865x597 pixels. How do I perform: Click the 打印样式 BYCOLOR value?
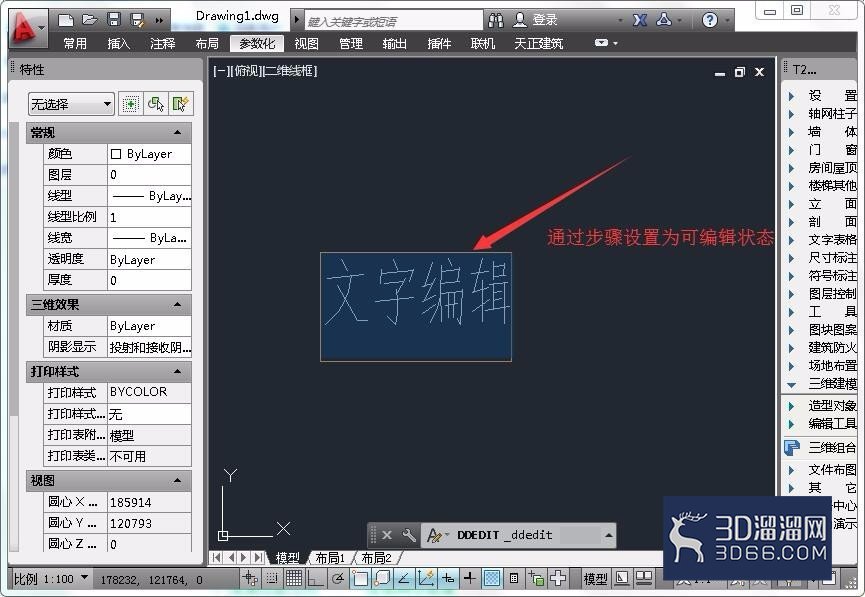coord(149,392)
